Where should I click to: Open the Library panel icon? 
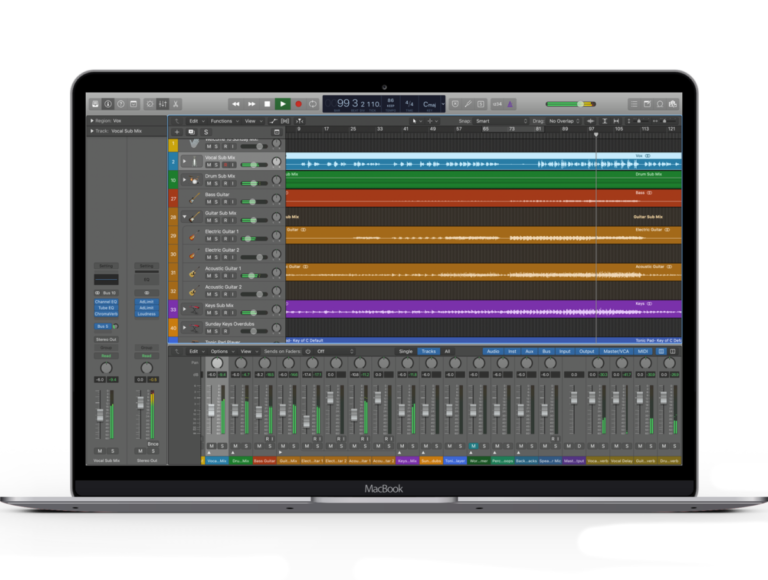click(x=96, y=104)
